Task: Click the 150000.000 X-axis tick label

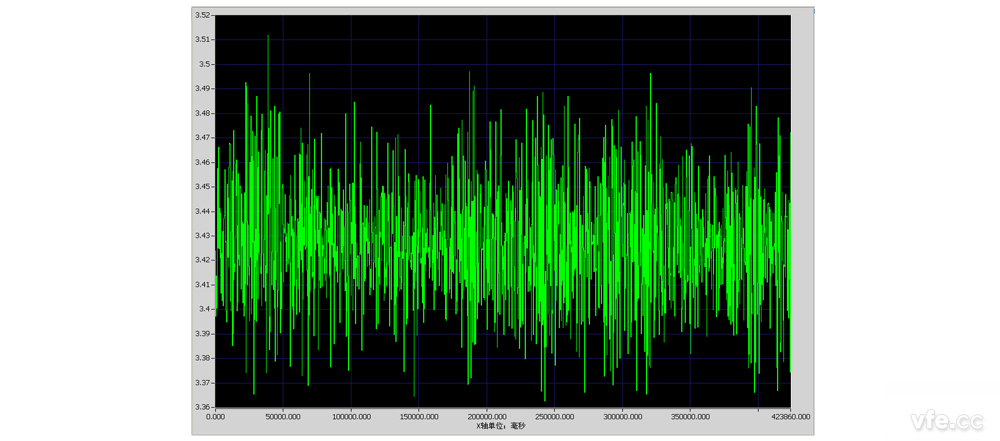Action: pos(419,416)
